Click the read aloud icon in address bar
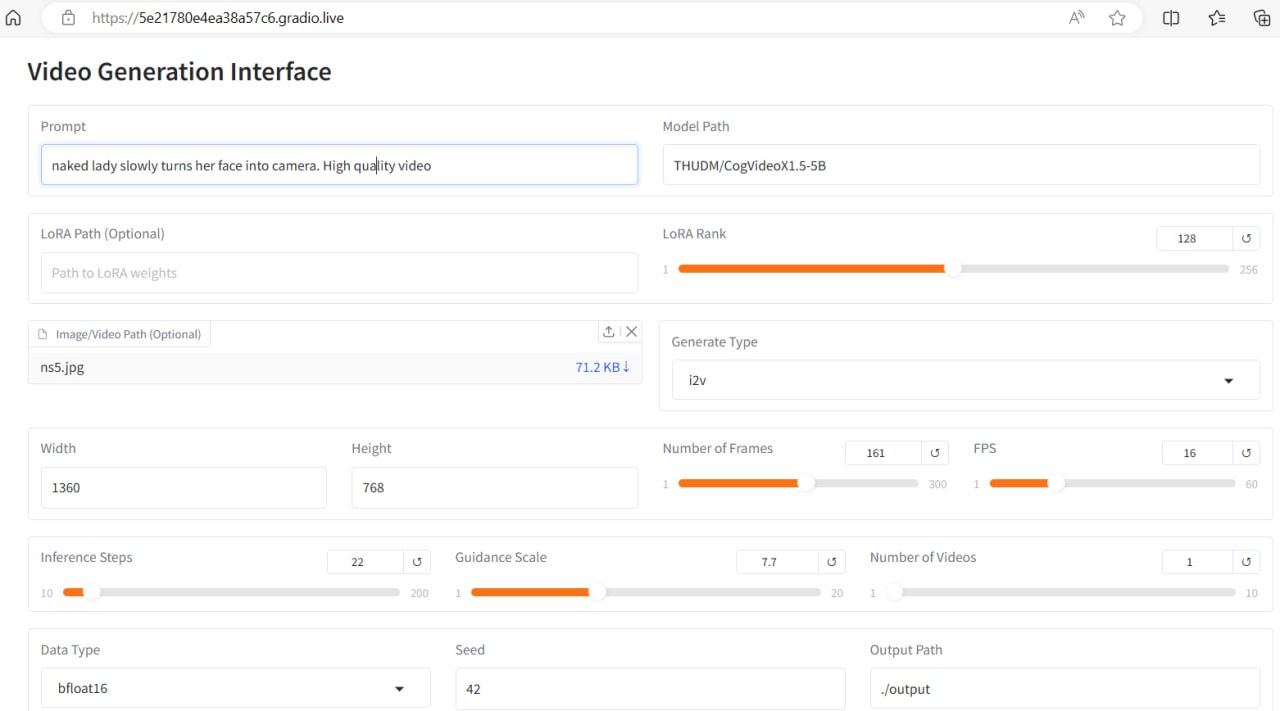 1077,18
